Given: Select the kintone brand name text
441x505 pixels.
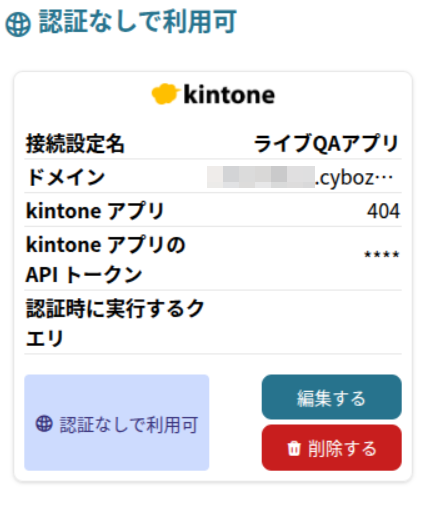Looking at the screenshot, I should 229,95.
